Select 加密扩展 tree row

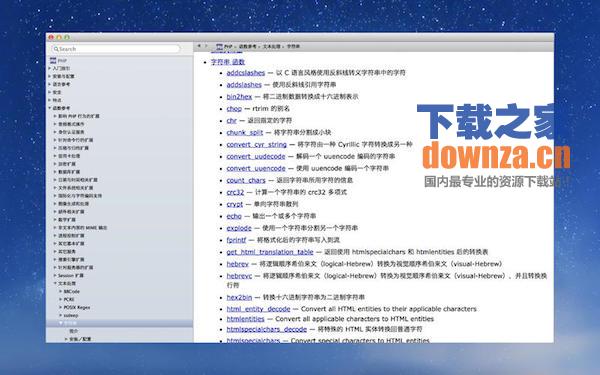point(67,164)
